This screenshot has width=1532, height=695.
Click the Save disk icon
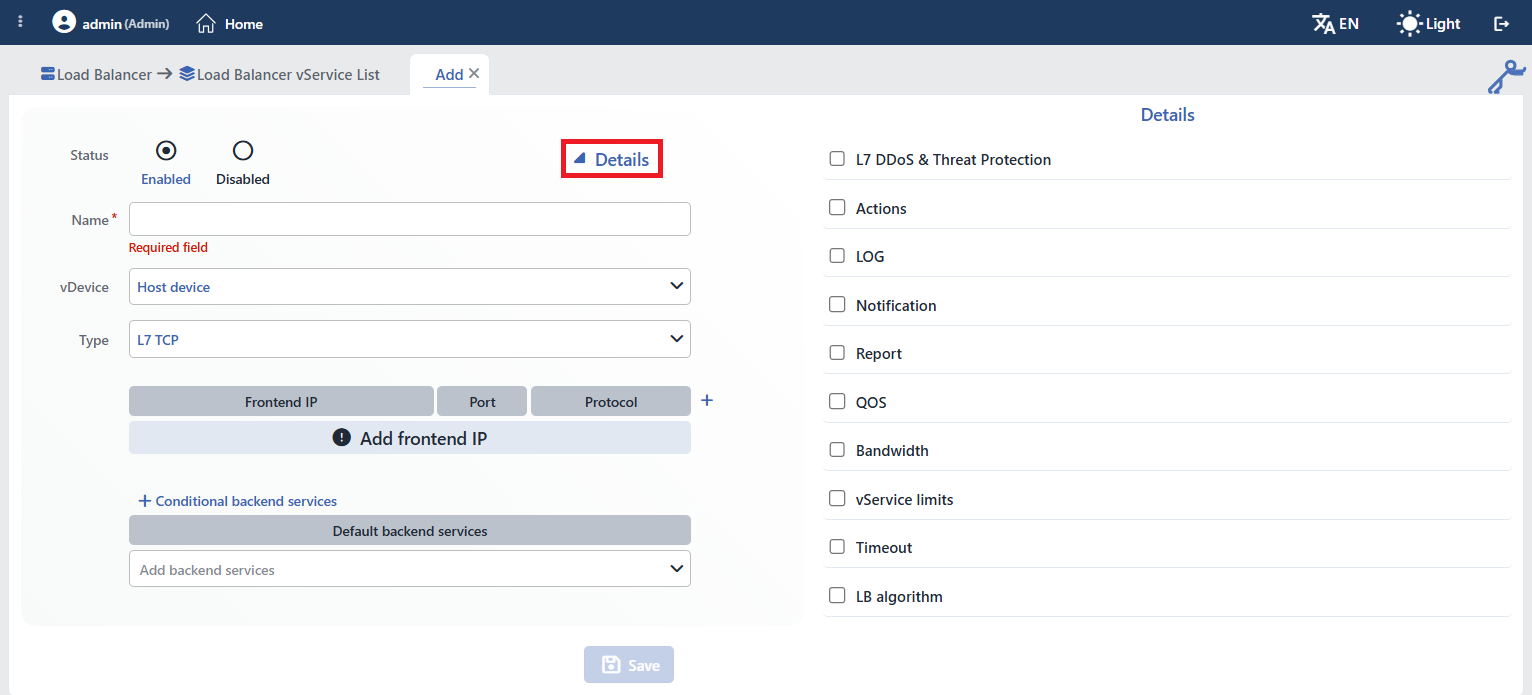point(611,665)
